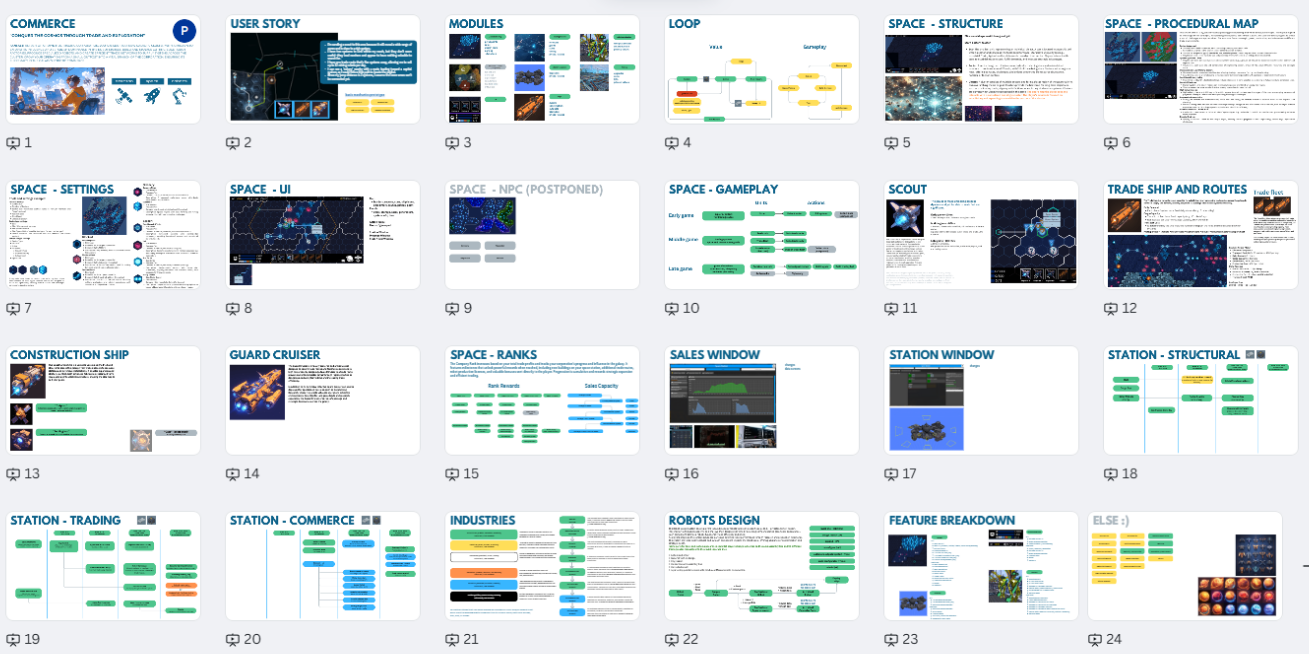Open the SALES WINDOW slide
The width and height of the screenshot is (1309, 654).
(762, 401)
